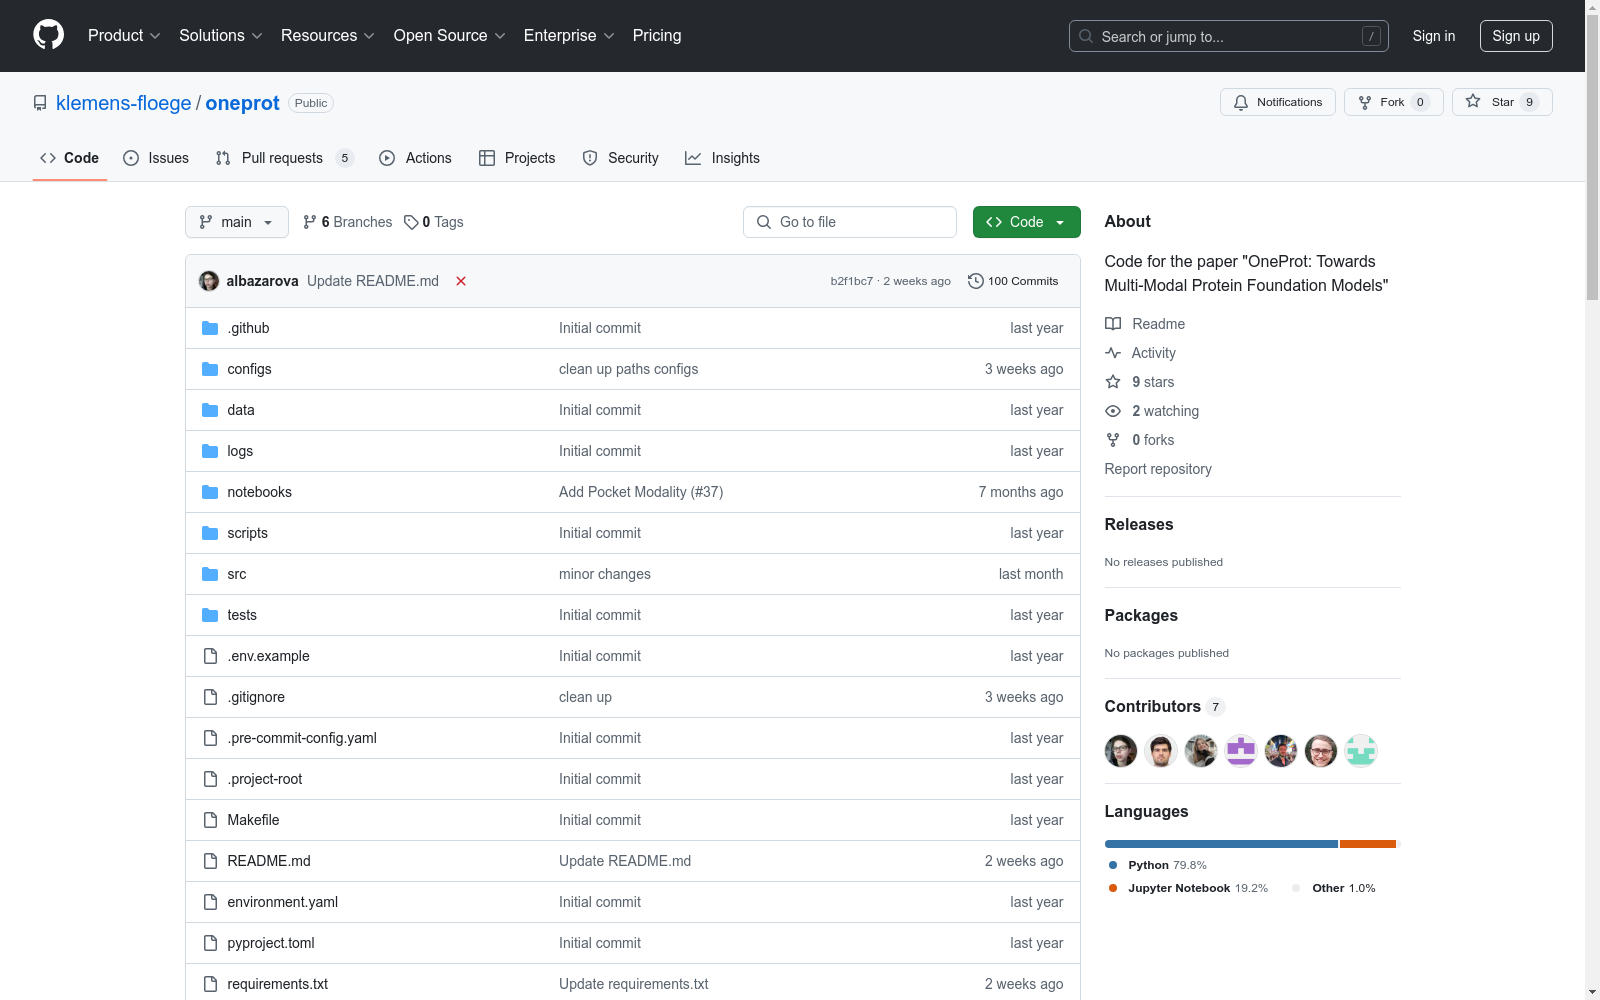The height and width of the screenshot is (1000, 1600).
Task: Open the 6 Branches list
Action: [x=348, y=222]
